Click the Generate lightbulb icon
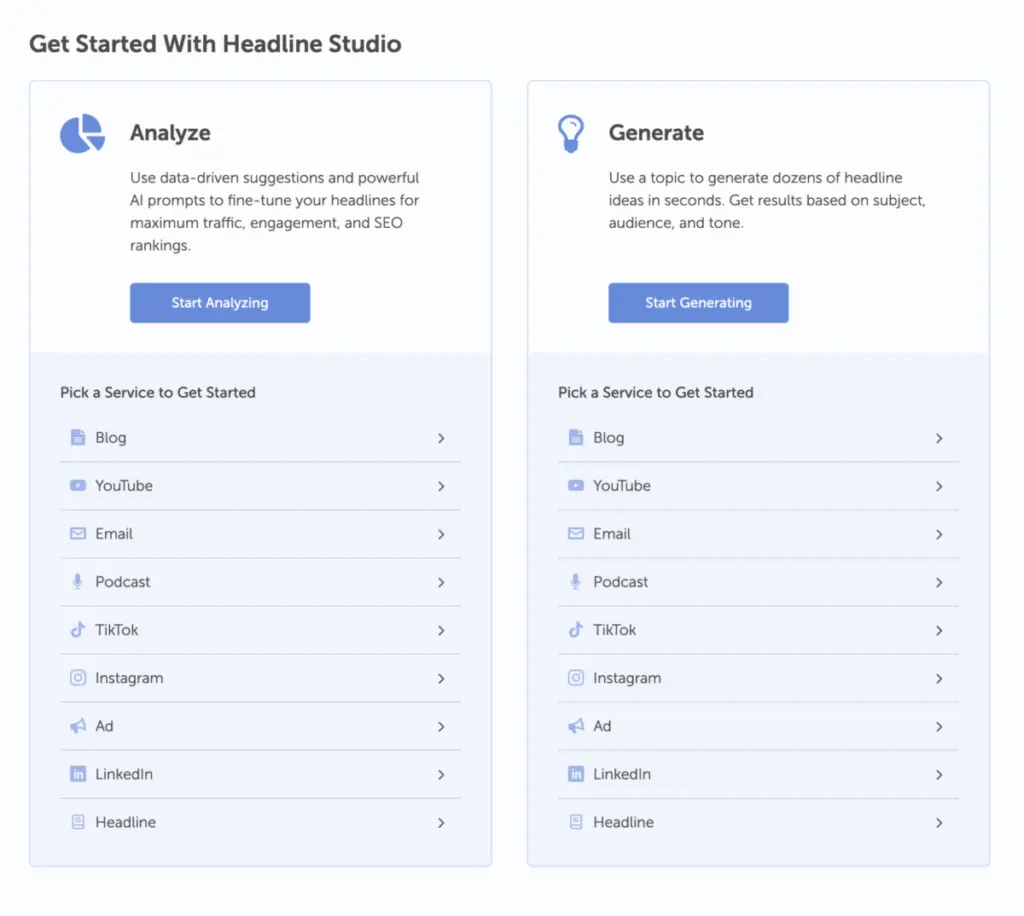The height and width of the screenshot is (916, 1024). [570, 134]
